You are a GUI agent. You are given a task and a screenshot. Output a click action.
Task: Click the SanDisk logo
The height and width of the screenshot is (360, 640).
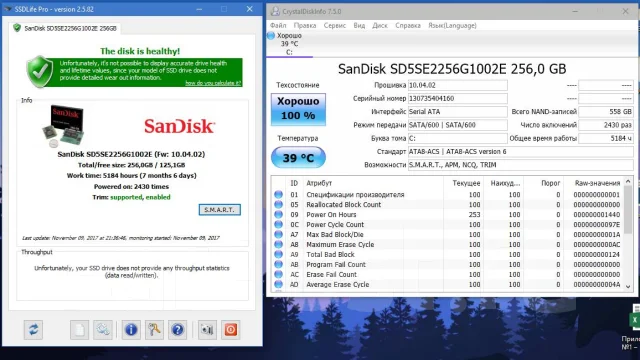click(x=179, y=126)
